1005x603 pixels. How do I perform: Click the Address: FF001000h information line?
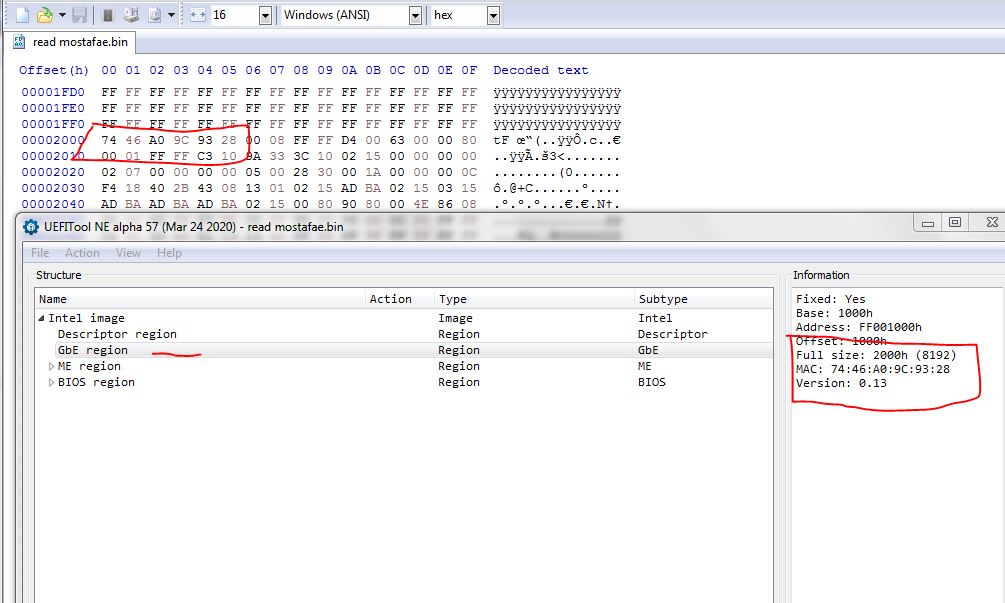click(x=858, y=327)
